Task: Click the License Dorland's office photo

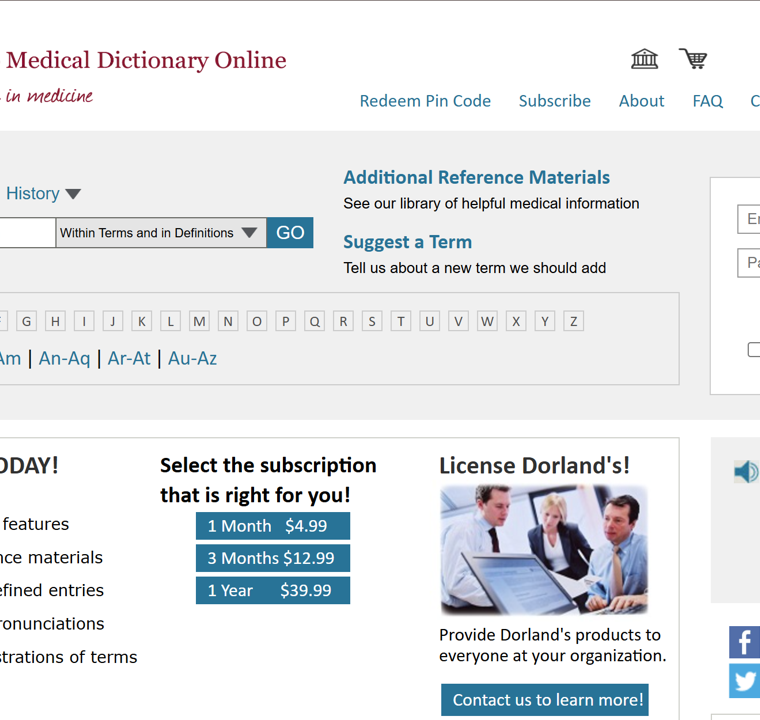Action: tap(544, 550)
